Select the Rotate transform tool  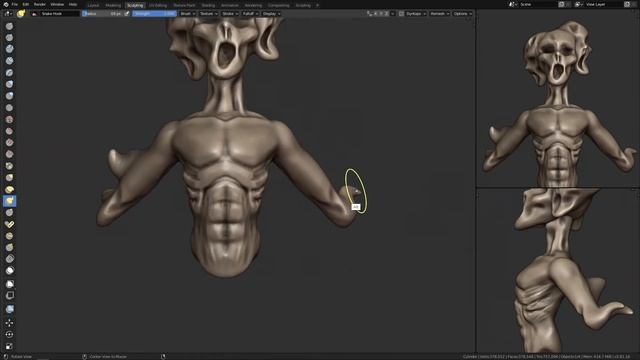(x=9, y=335)
